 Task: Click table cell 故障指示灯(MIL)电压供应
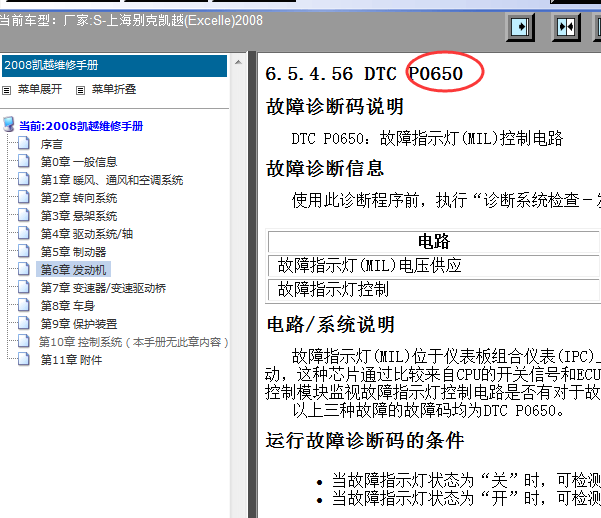pos(434,265)
